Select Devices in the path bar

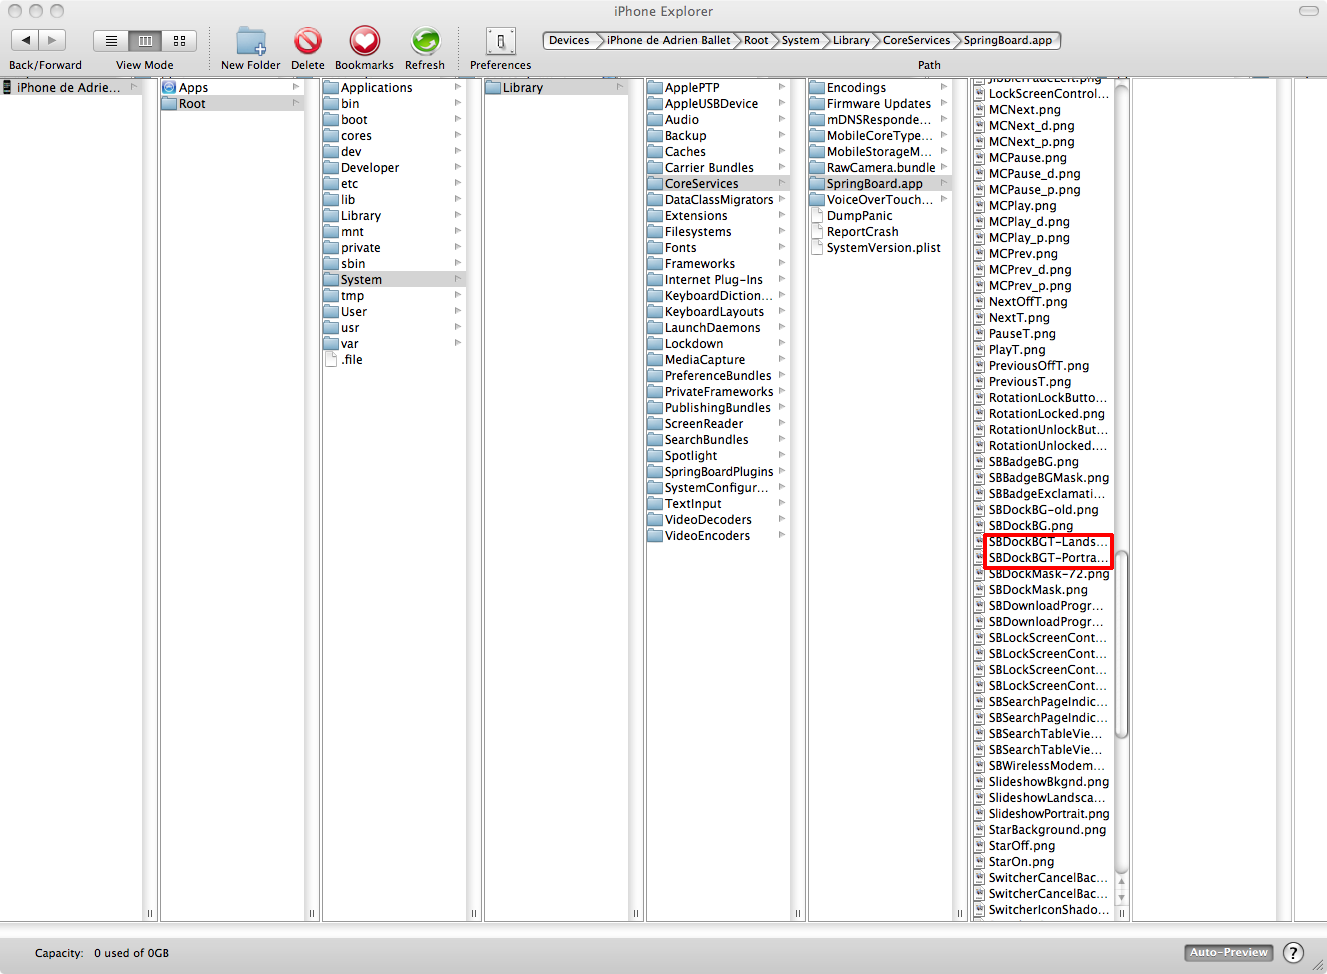tap(569, 41)
